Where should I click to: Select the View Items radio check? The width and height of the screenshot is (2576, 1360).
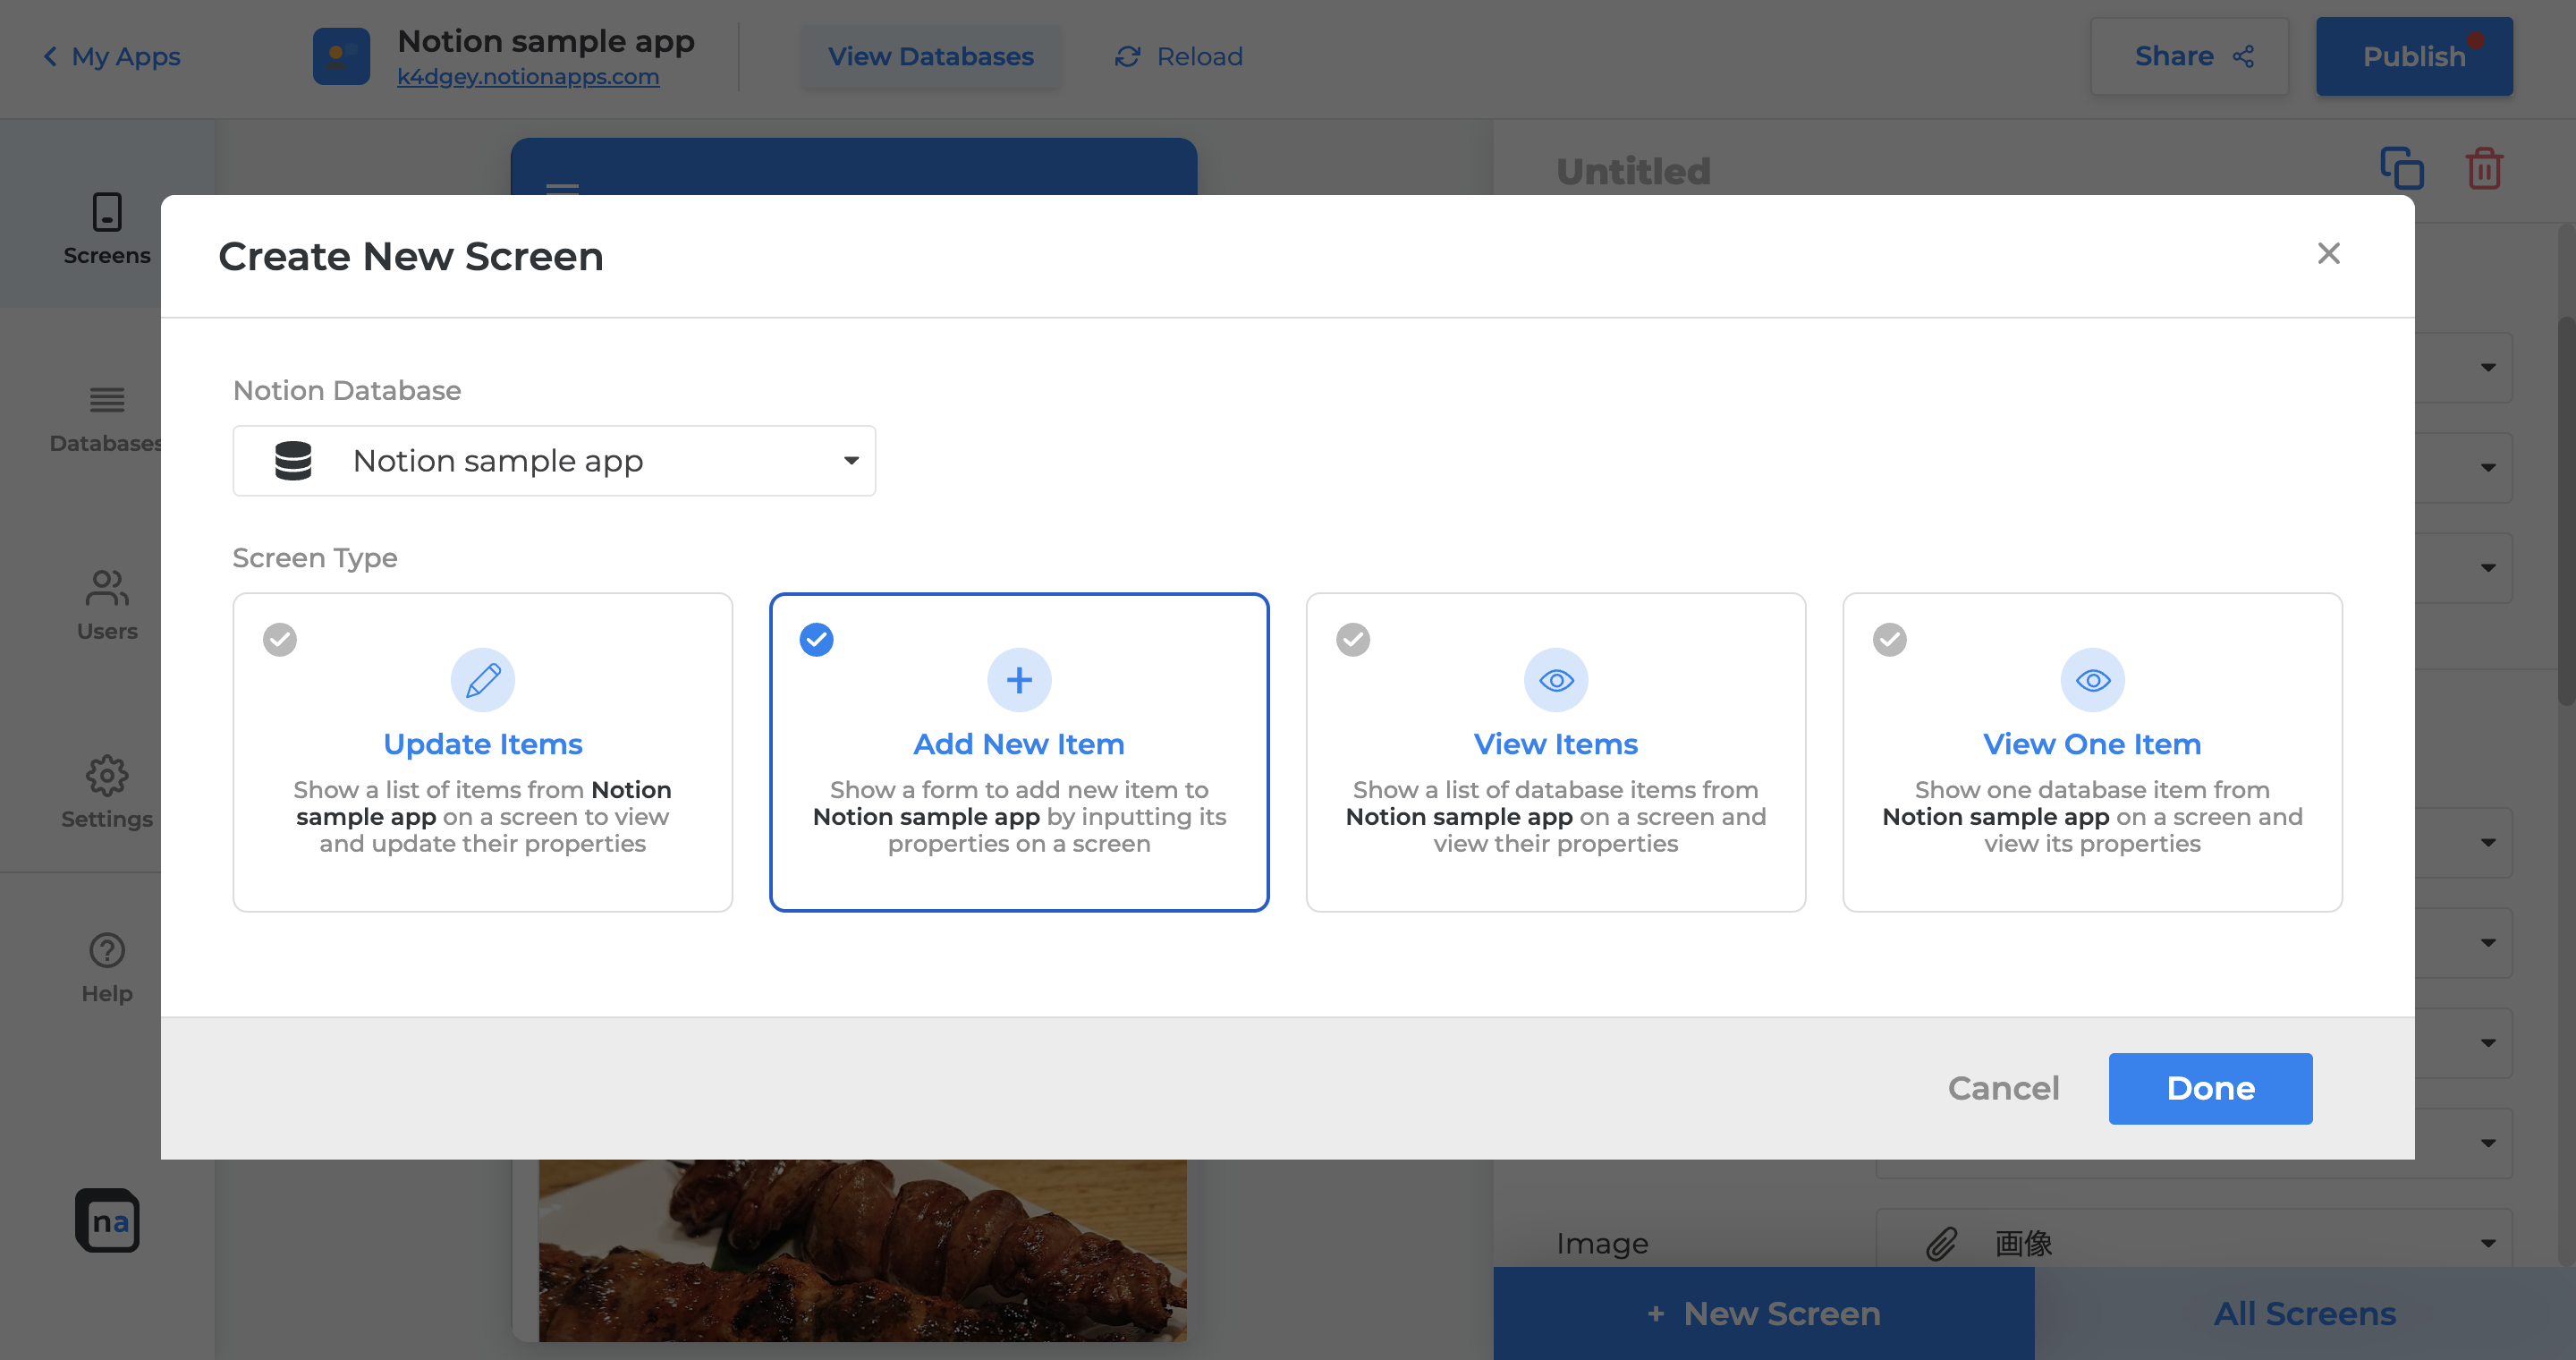pos(1353,639)
